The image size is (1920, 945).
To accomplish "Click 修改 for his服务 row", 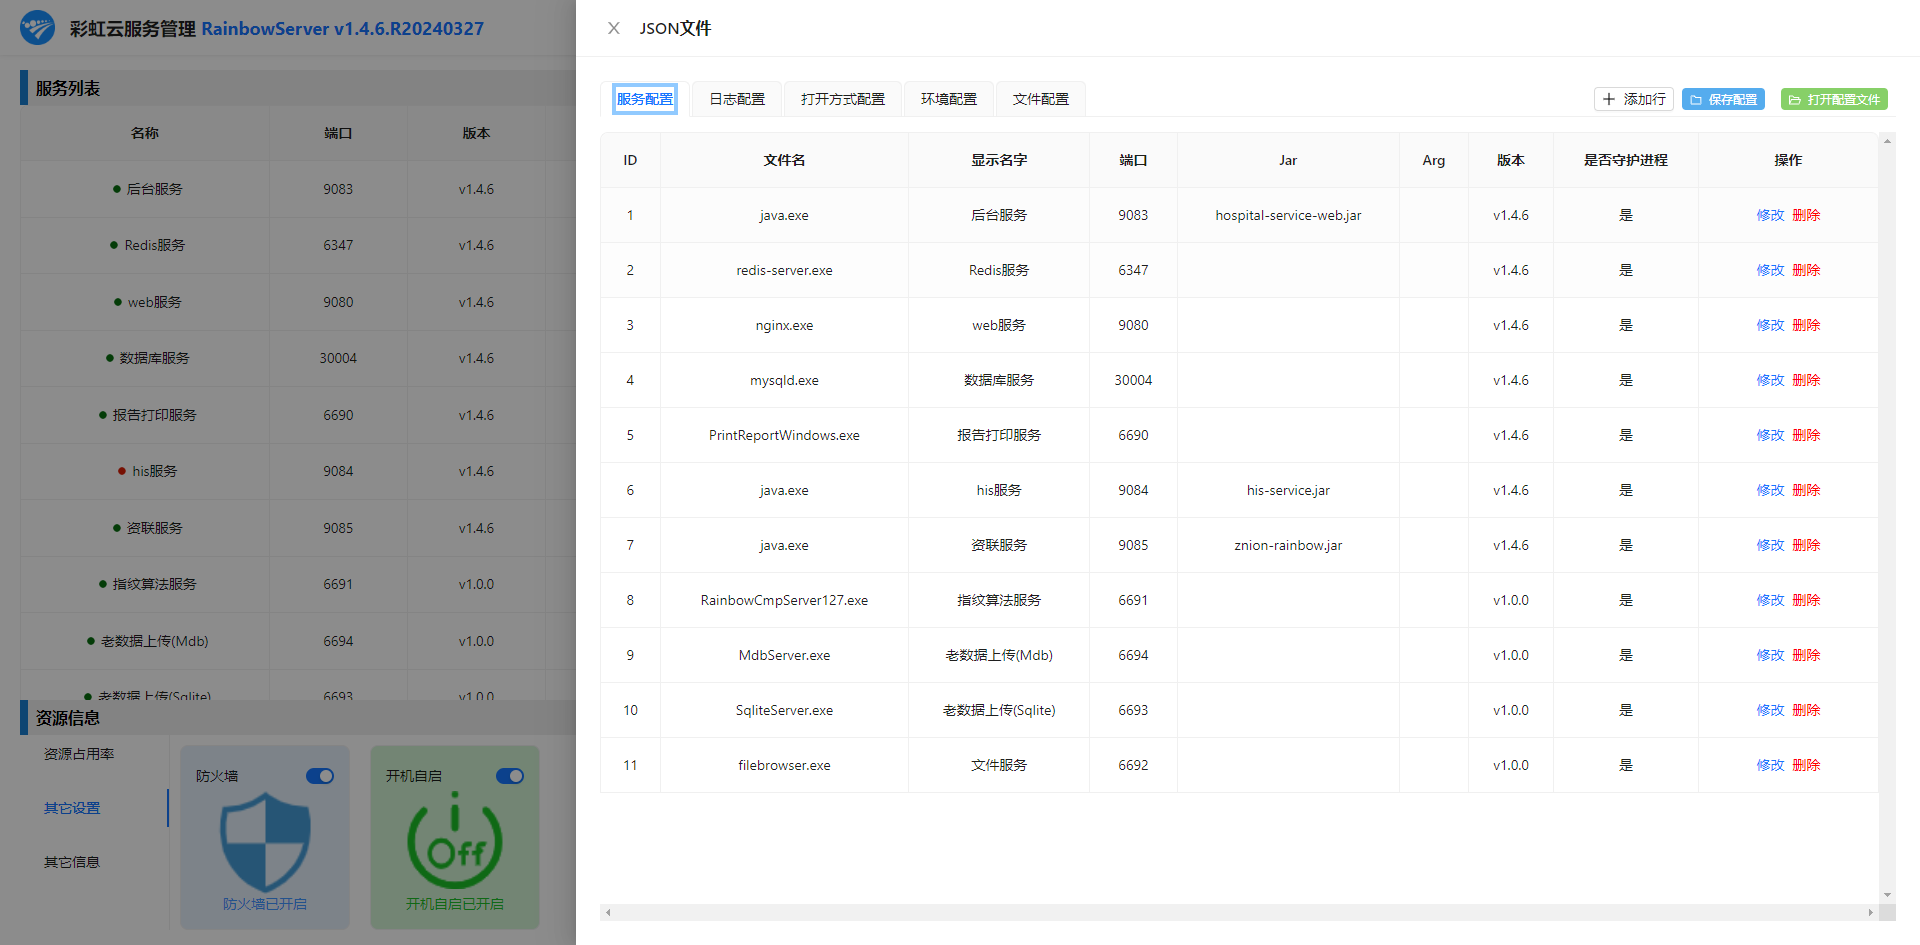I will point(1770,490).
